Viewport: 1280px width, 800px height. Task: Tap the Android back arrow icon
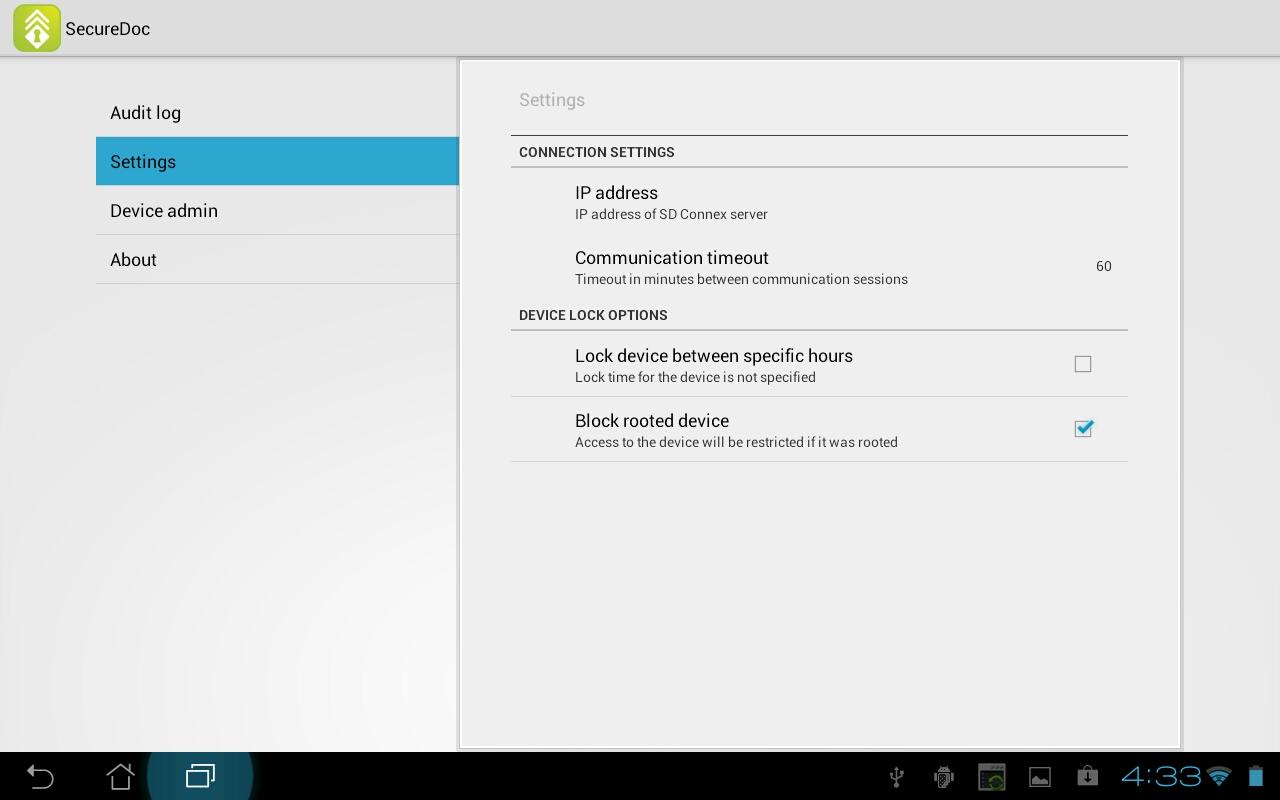pyautogui.click(x=40, y=776)
